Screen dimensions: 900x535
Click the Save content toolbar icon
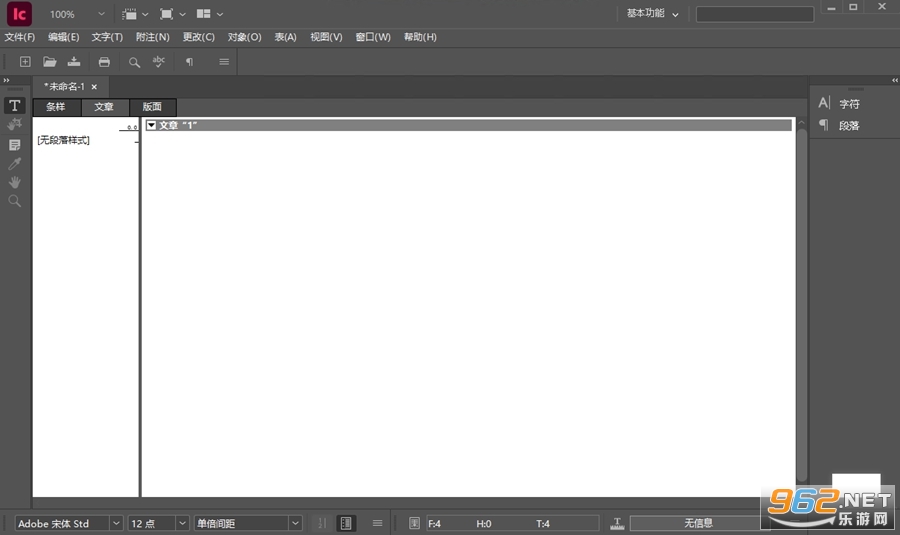pyautogui.click(x=74, y=61)
